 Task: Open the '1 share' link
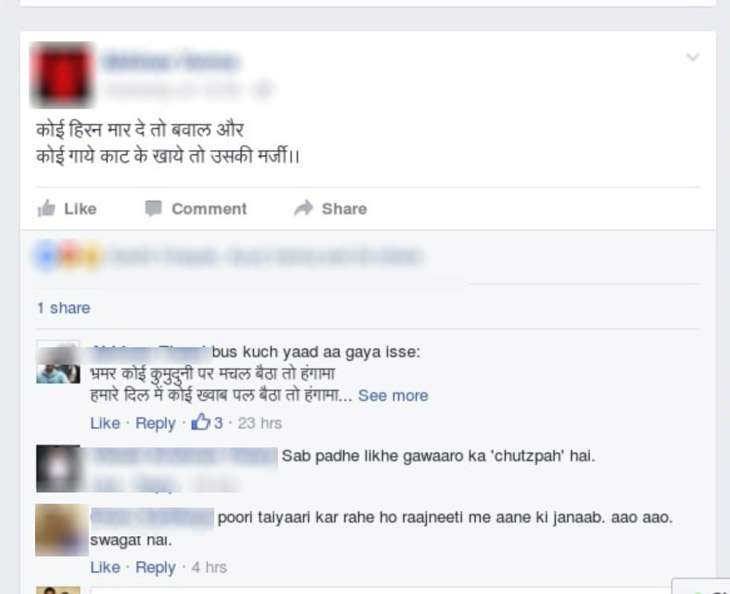[x=63, y=308]
